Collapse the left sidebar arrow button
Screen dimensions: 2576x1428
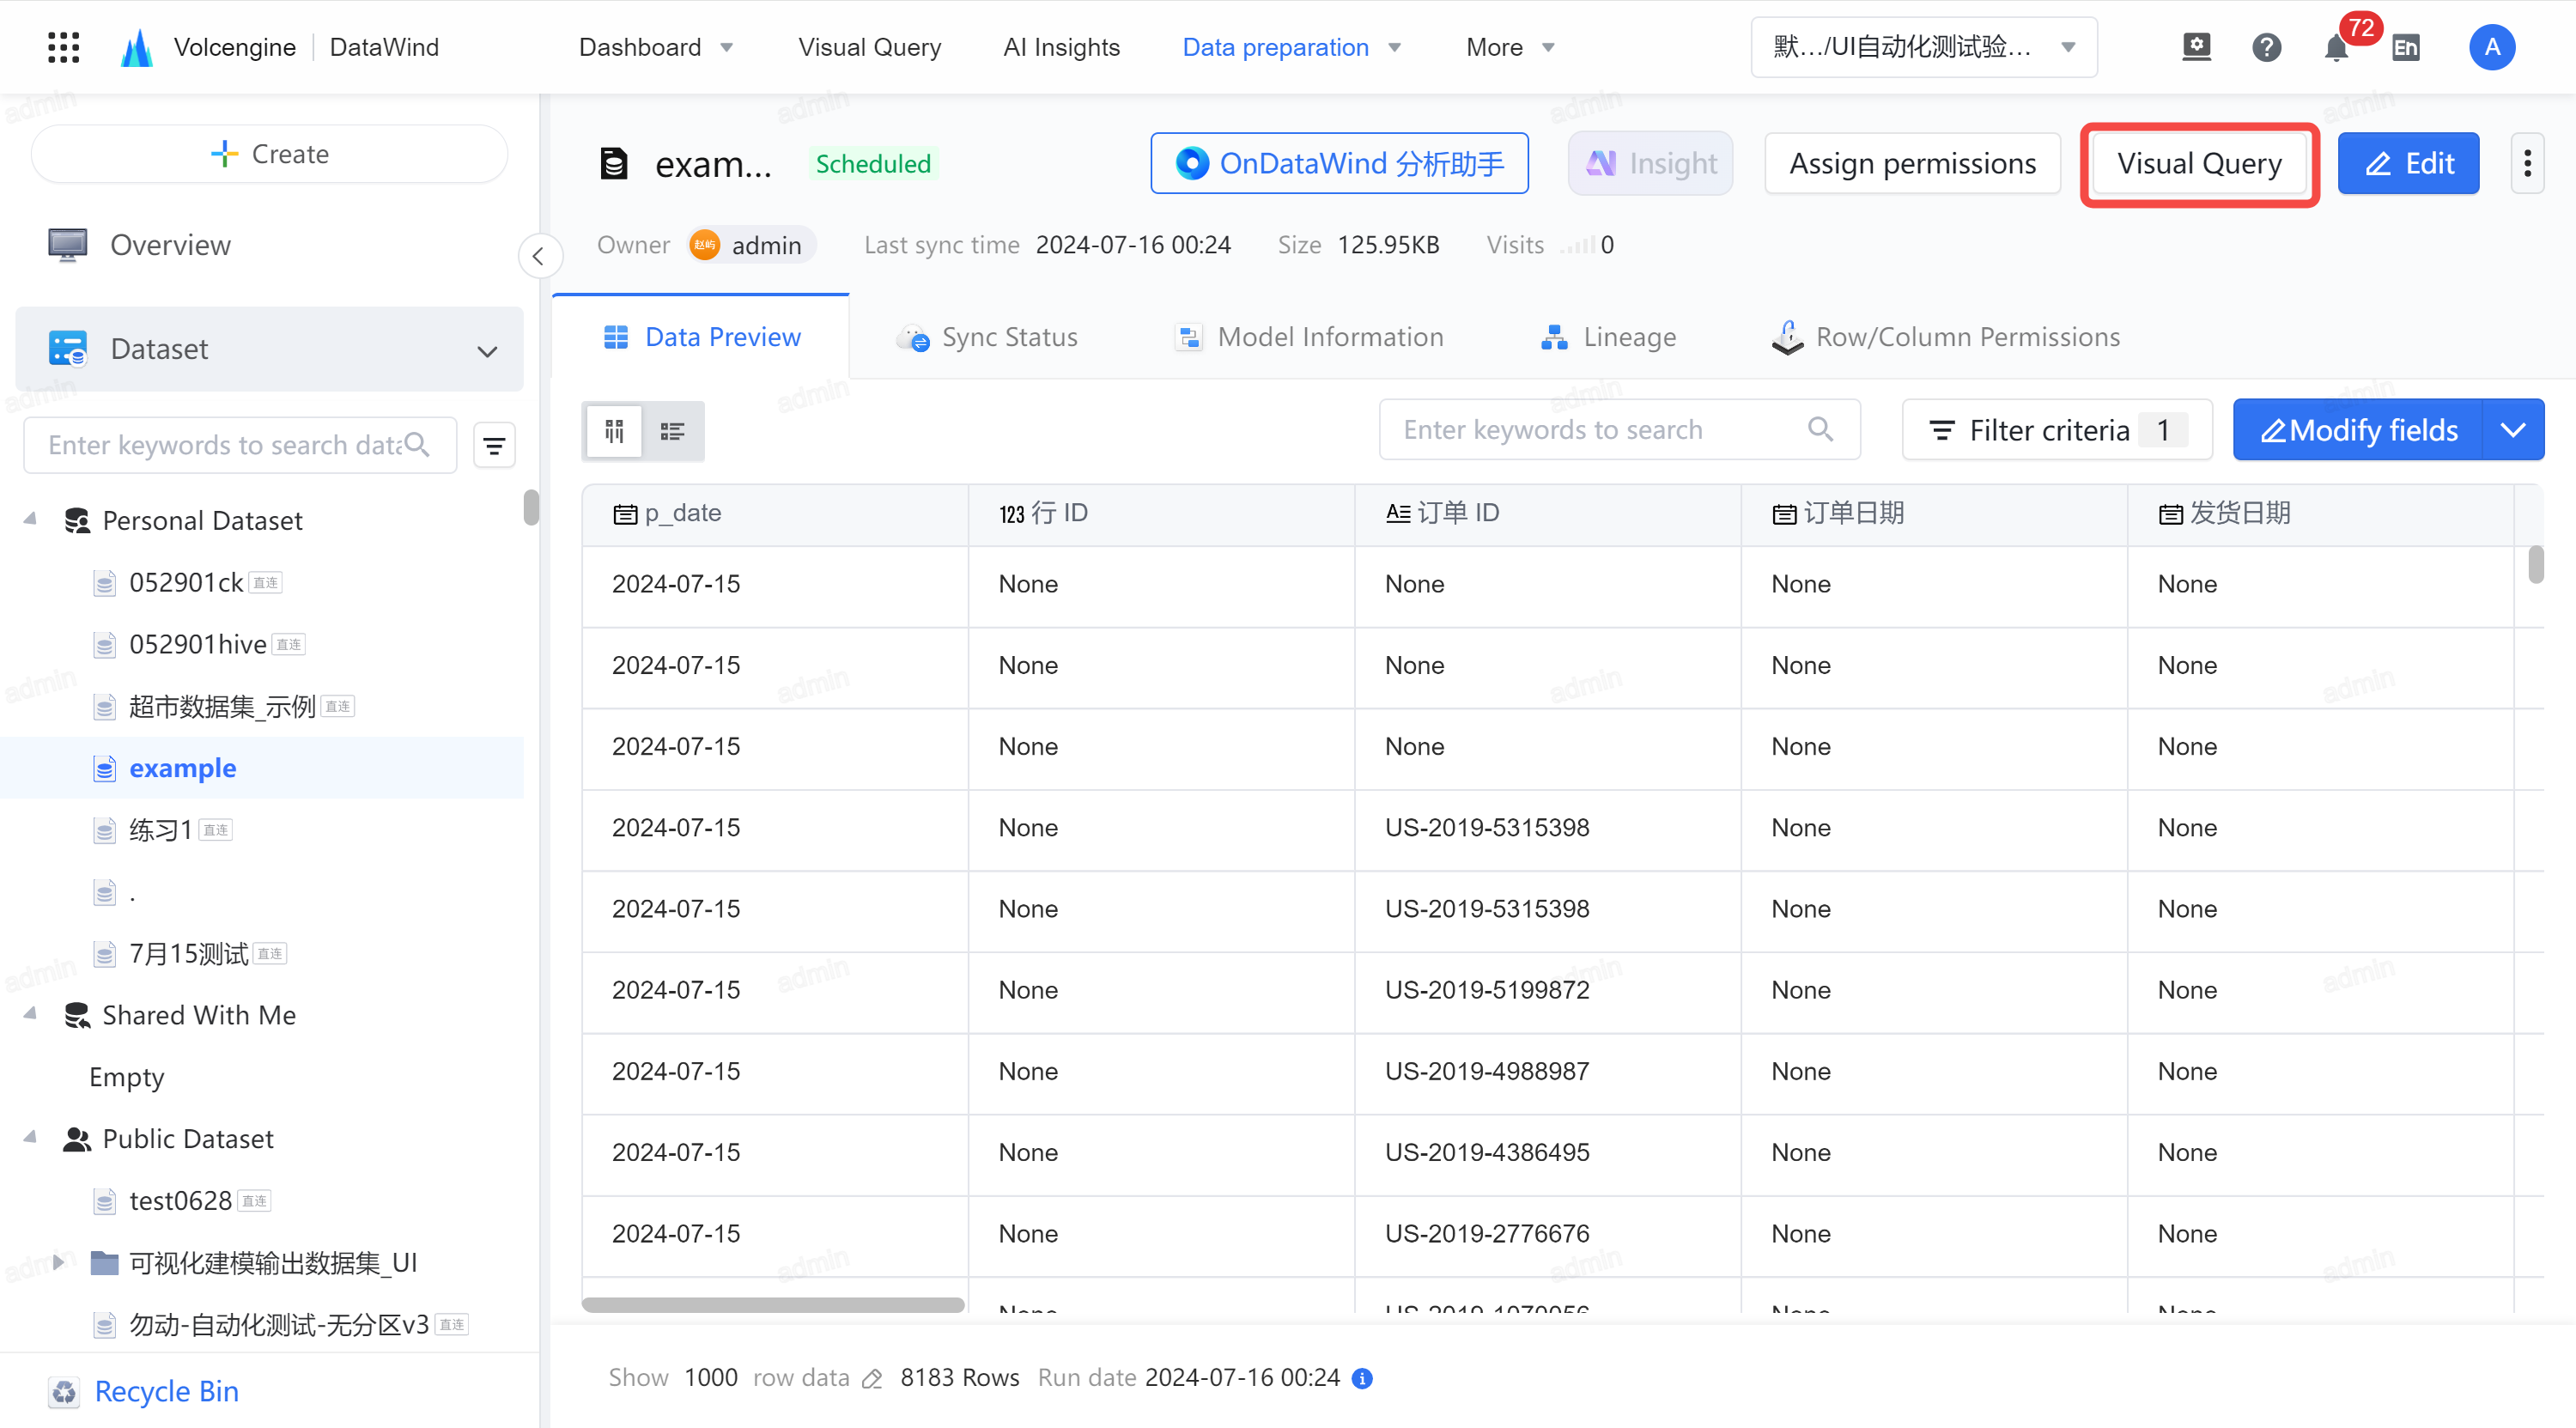[x=538, y=256]
